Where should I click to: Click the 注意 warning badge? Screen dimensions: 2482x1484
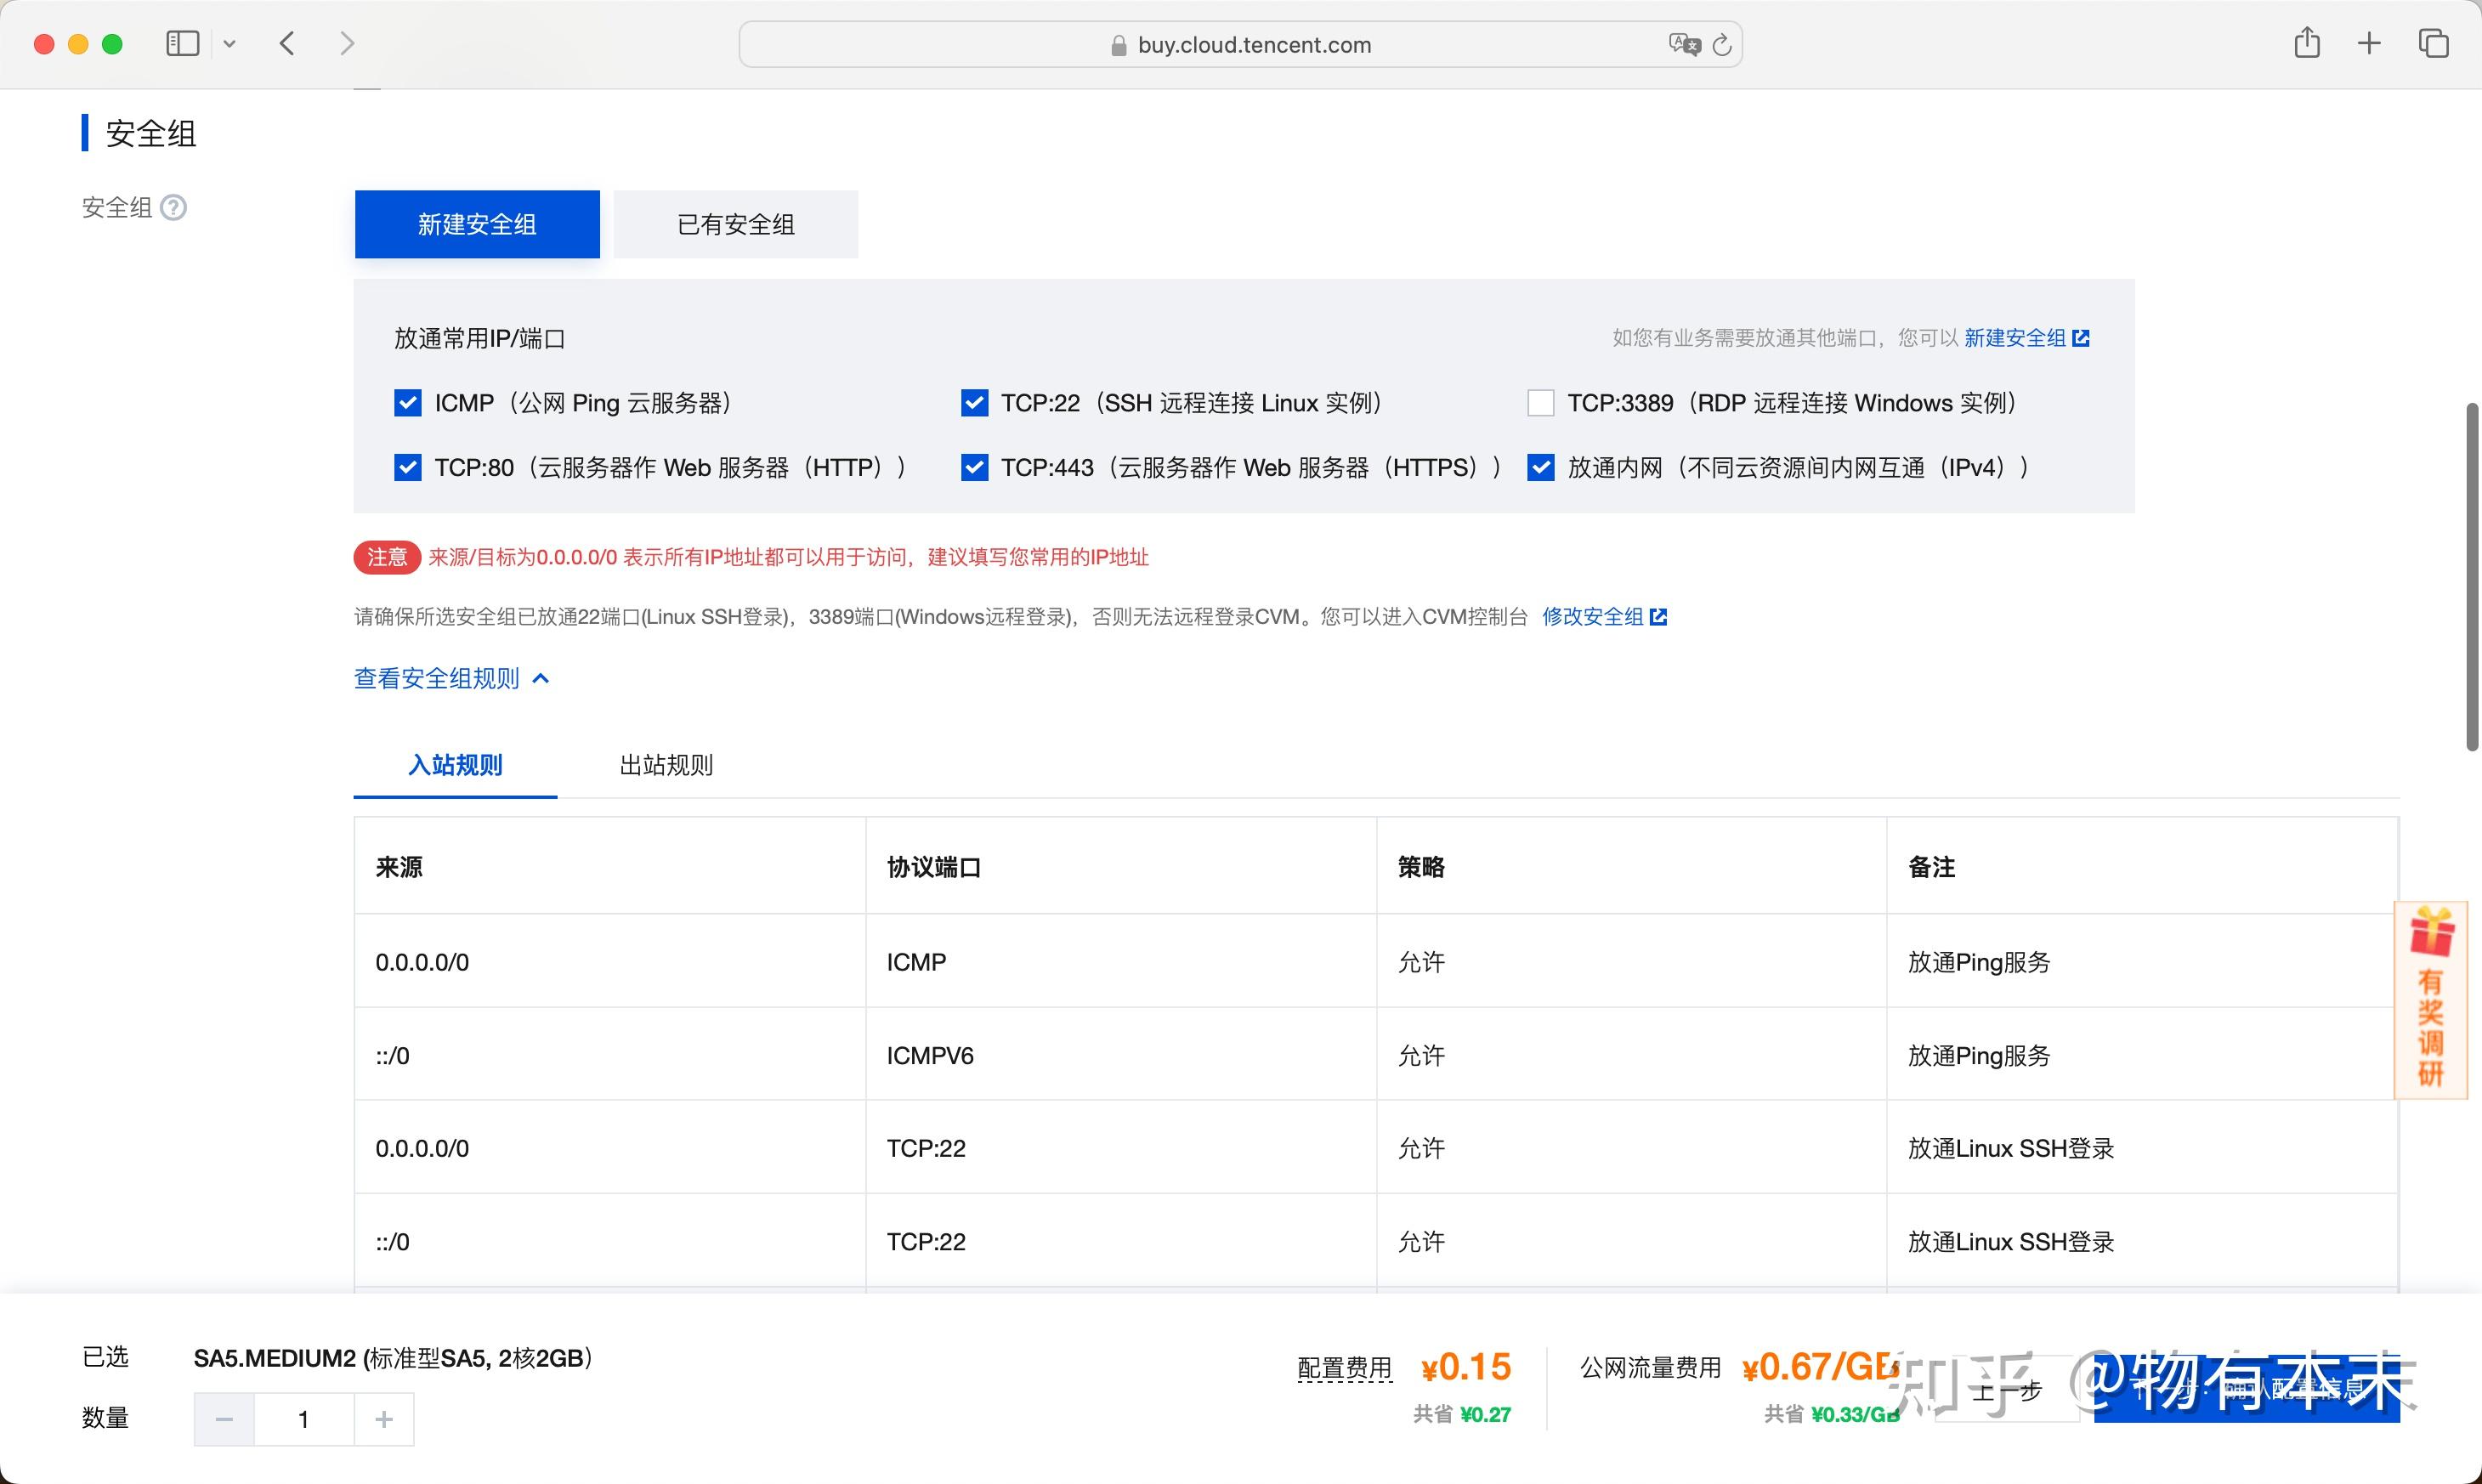(x=387, y=557)
